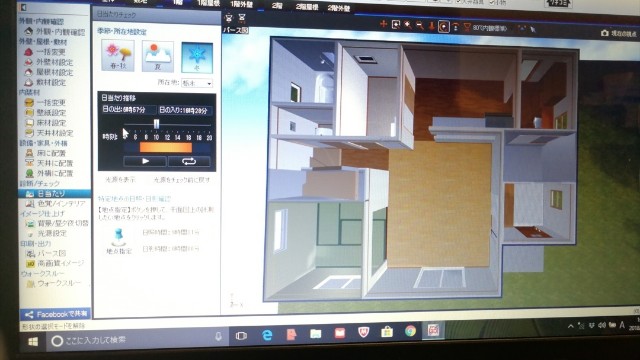Open 外構に配置 with tree icon
Image resolution: width=640 pixels, height=360 pixels.
[49, 173]
